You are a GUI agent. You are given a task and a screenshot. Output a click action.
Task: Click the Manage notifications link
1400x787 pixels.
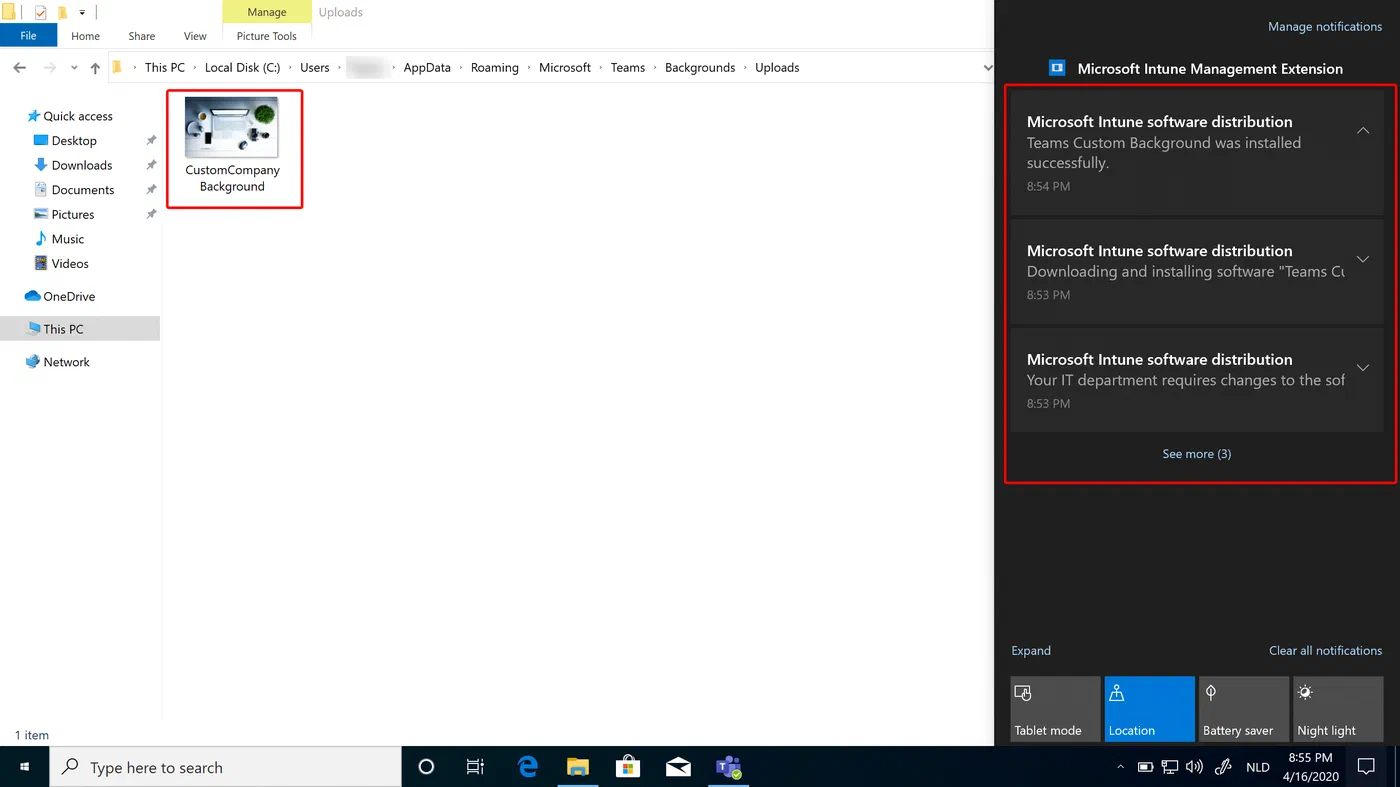point(1325,27)
